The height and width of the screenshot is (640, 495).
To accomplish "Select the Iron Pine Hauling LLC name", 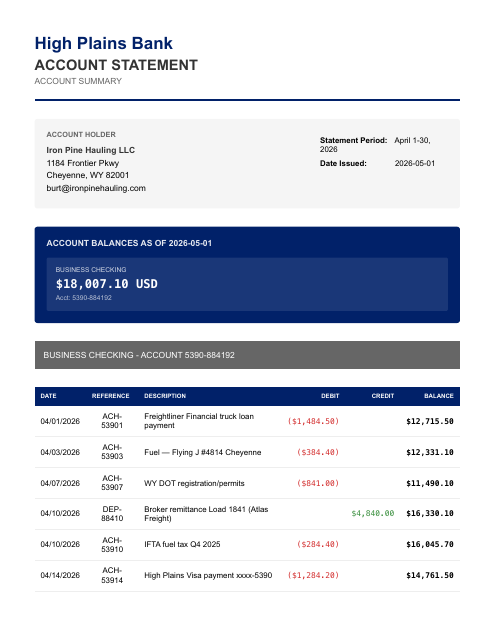I will tap(91, 150).
